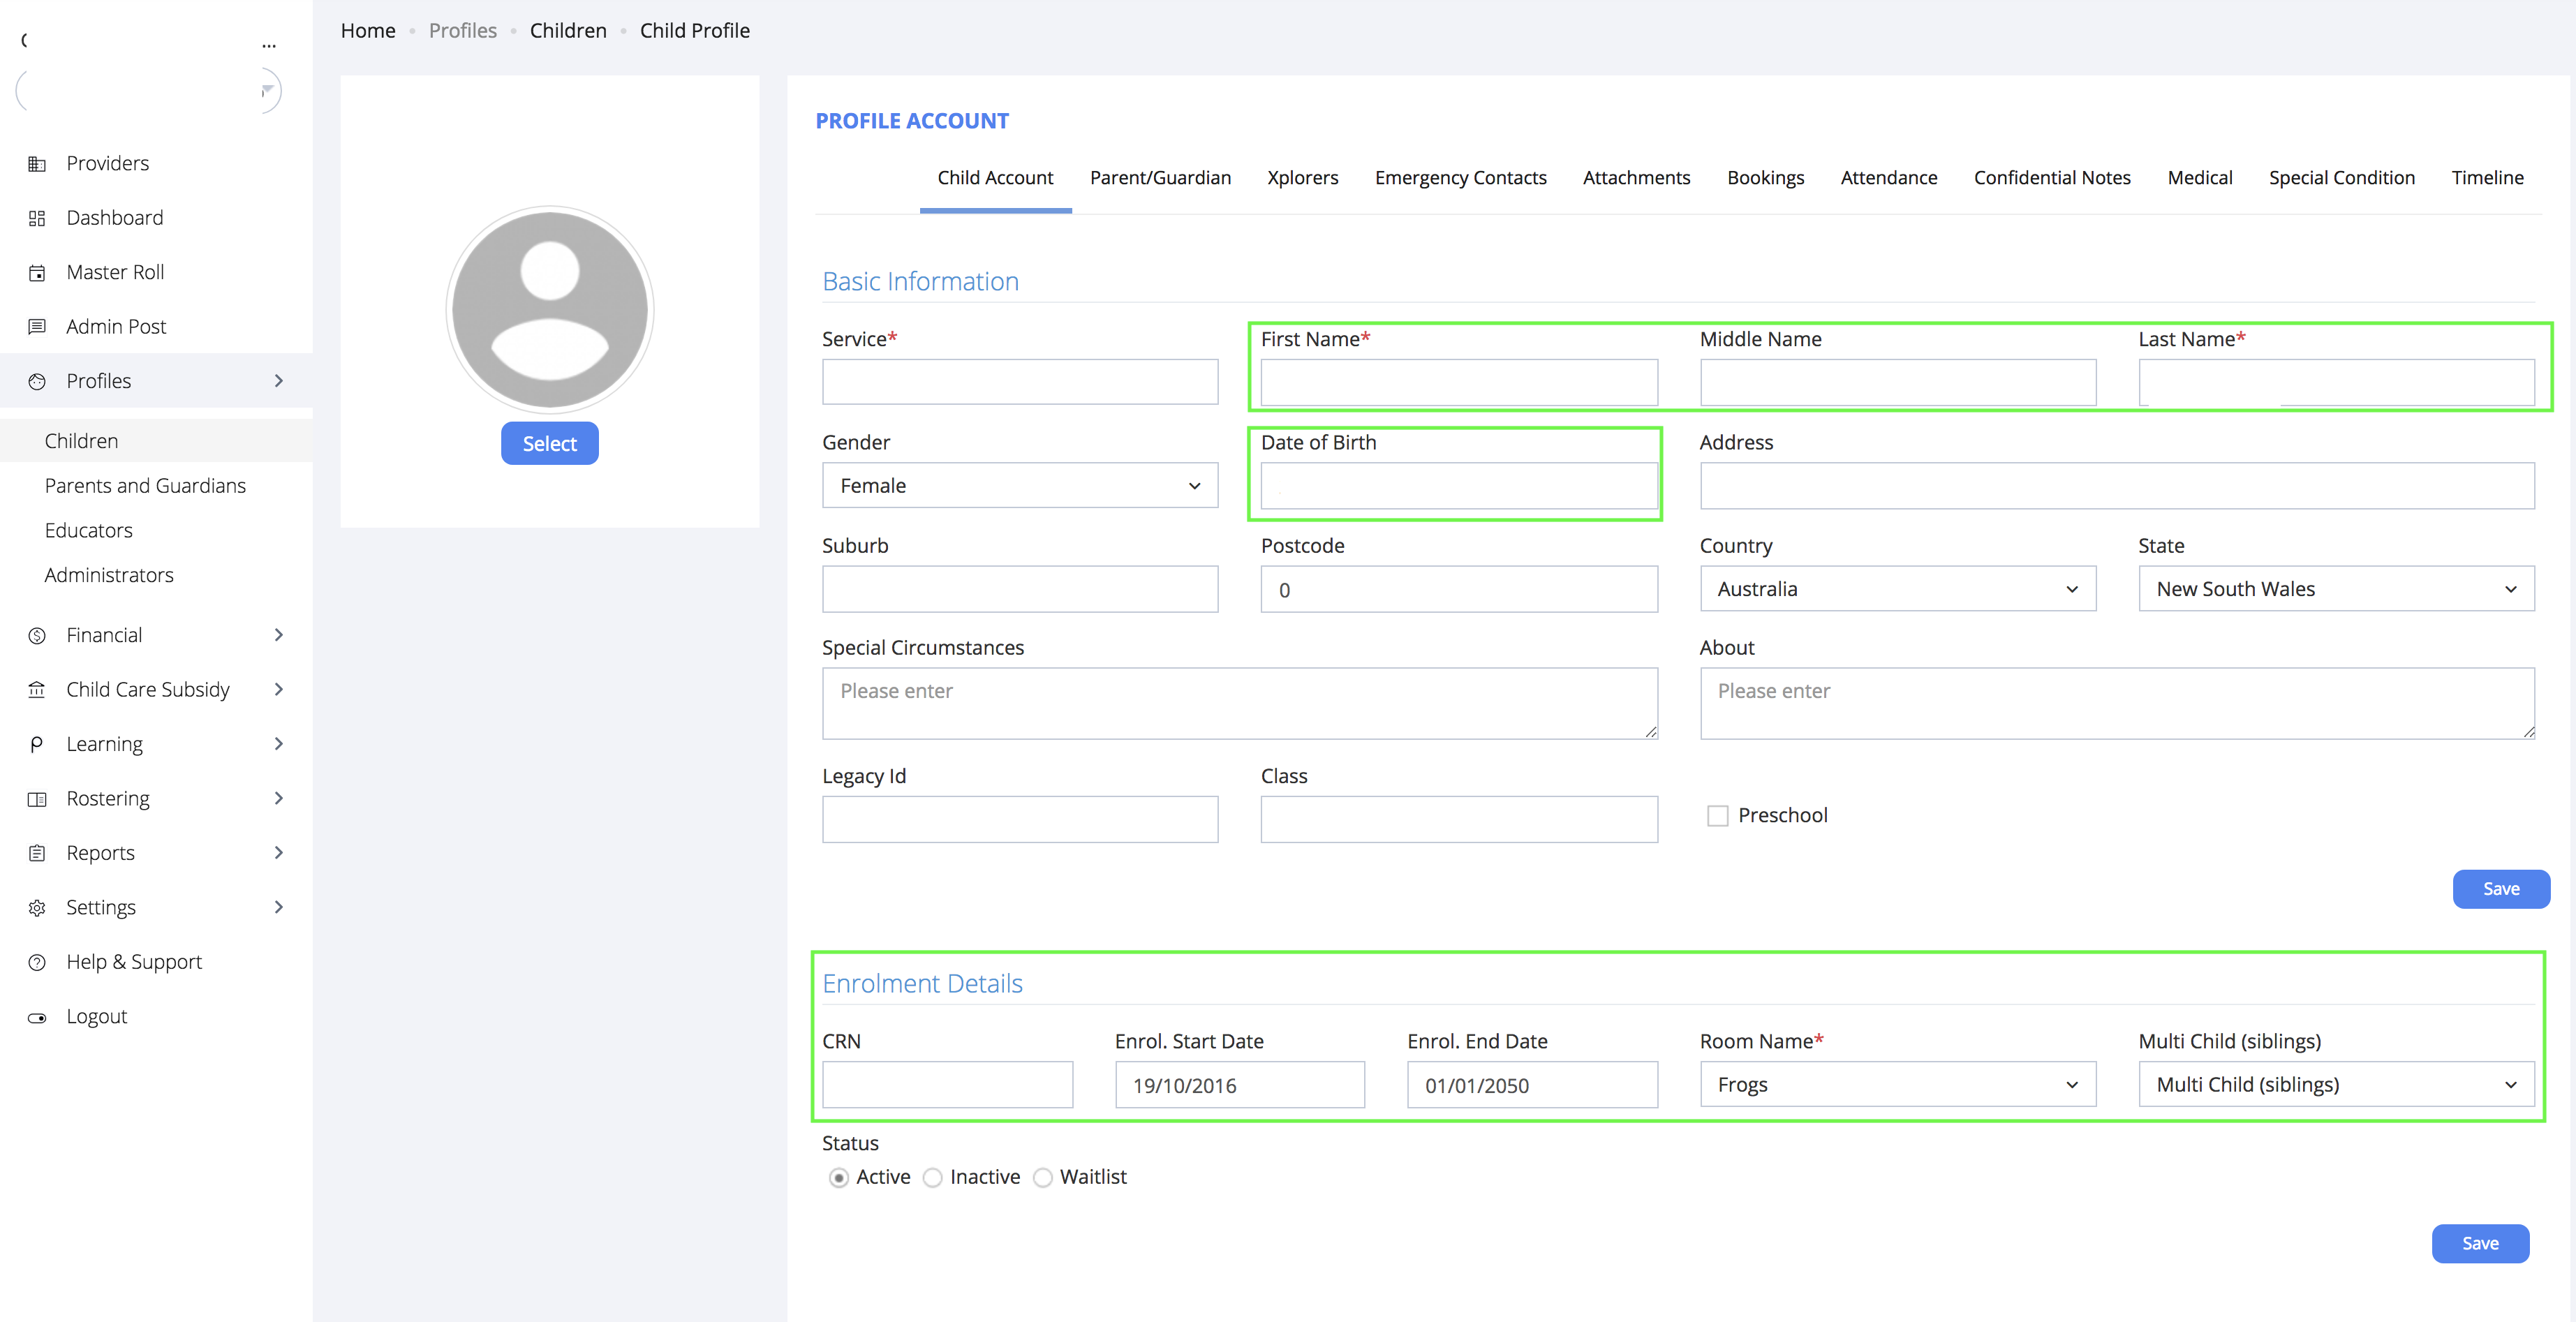2576x1322 pixels.
Task: Switch to the Parent/Guardian tab
Action: 1160,178
